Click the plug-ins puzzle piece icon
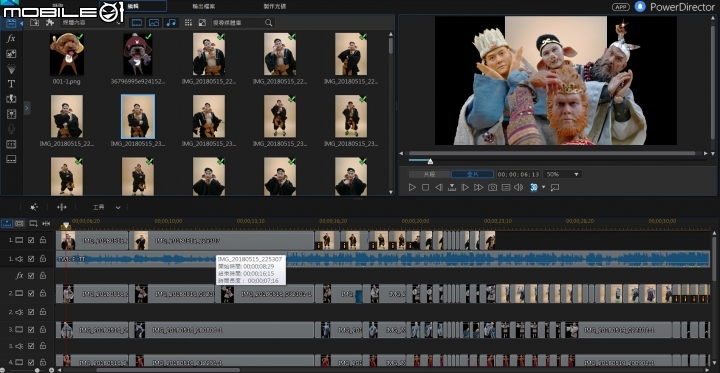The height and width of the screenshot is (373, 720). tap(50, 23)
